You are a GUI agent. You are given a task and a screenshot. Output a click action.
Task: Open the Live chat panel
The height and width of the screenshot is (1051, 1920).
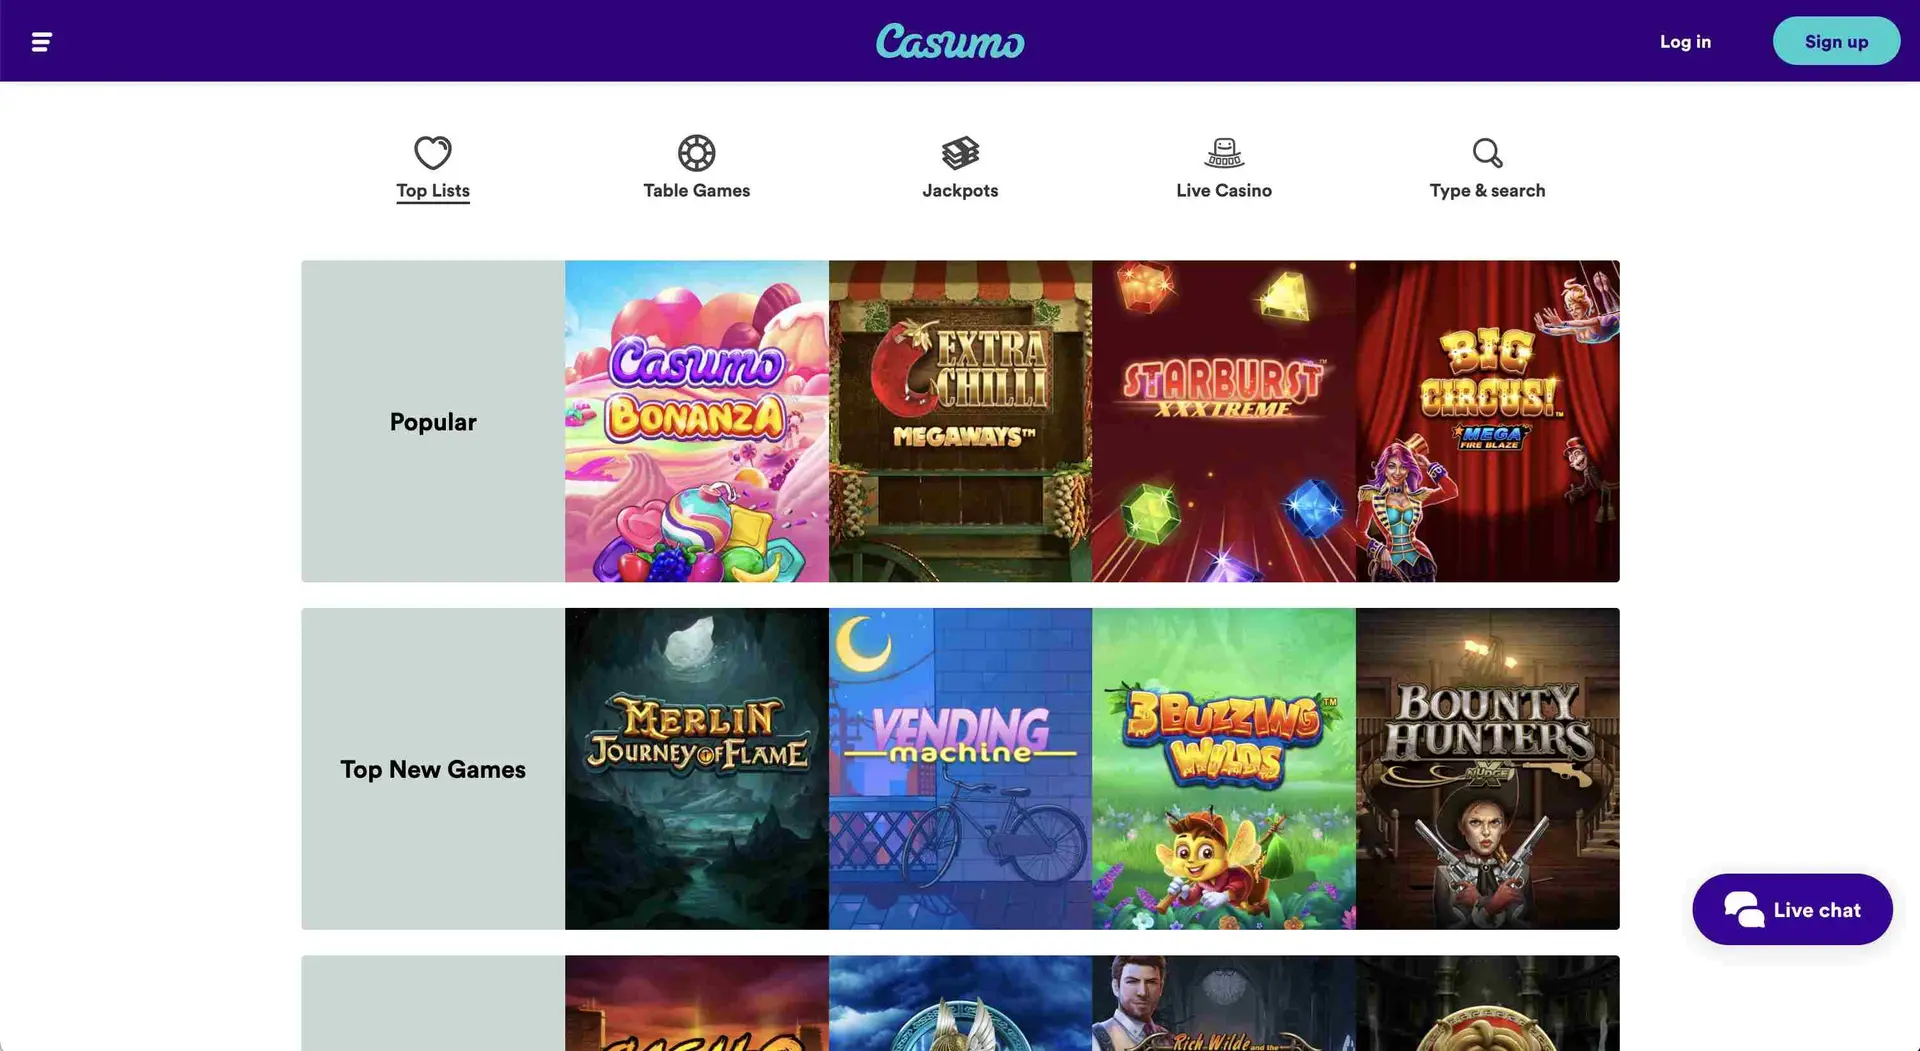(x=1793, y=908)
